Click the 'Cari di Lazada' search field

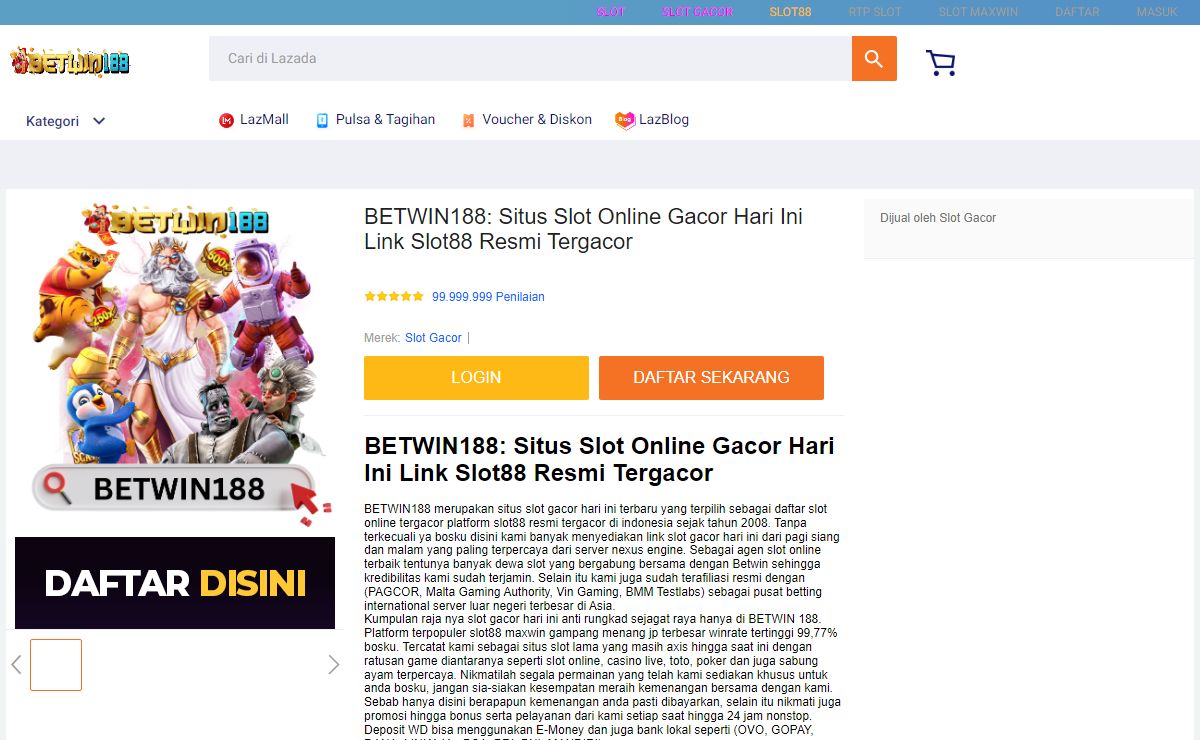click(530, 59)
